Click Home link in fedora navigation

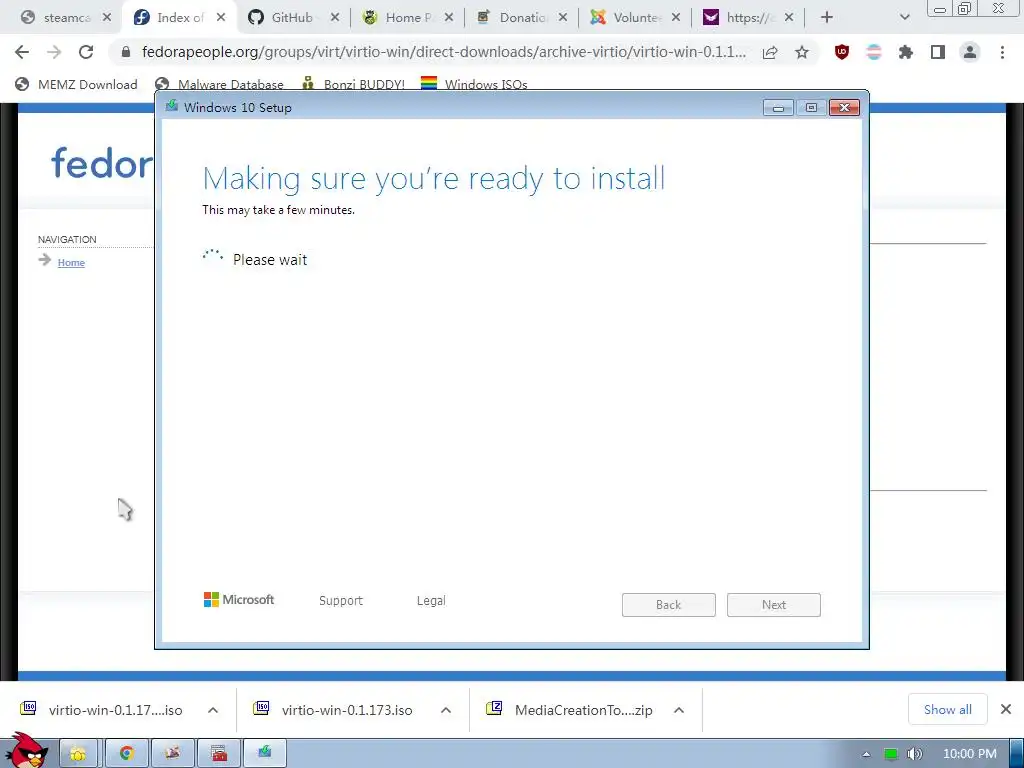71,263
